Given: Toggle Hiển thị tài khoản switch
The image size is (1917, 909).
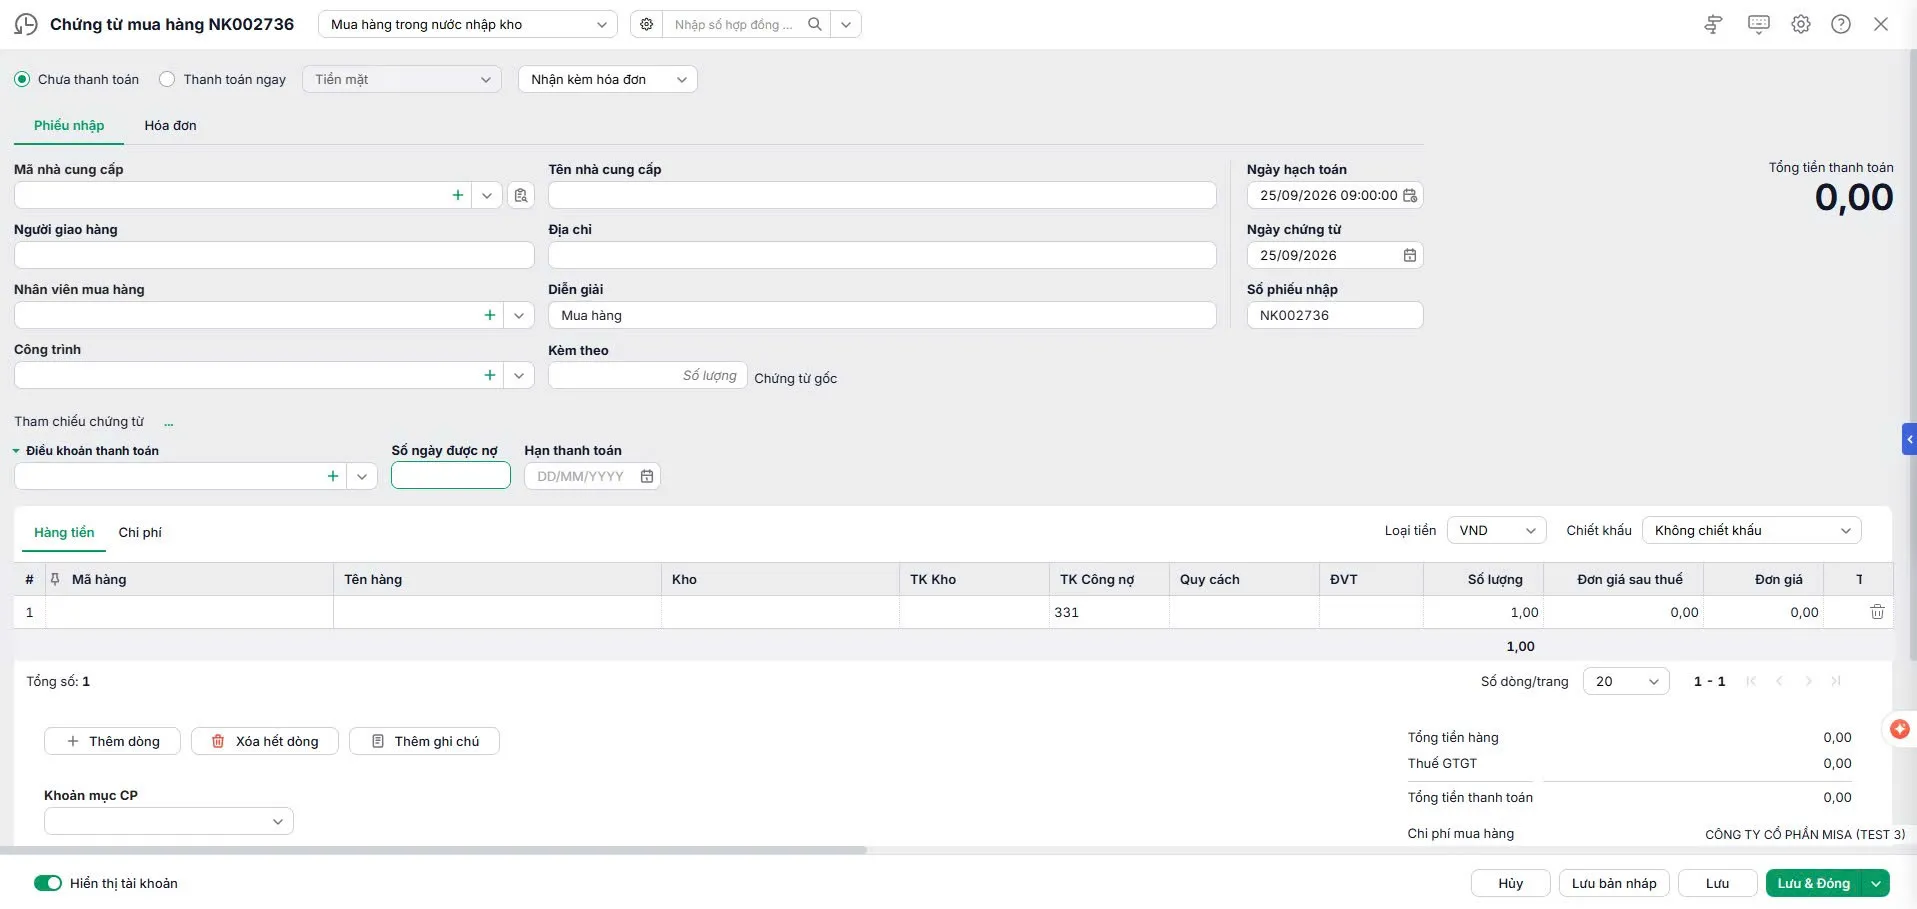Looking at the screenshot, I should (48, 883).
